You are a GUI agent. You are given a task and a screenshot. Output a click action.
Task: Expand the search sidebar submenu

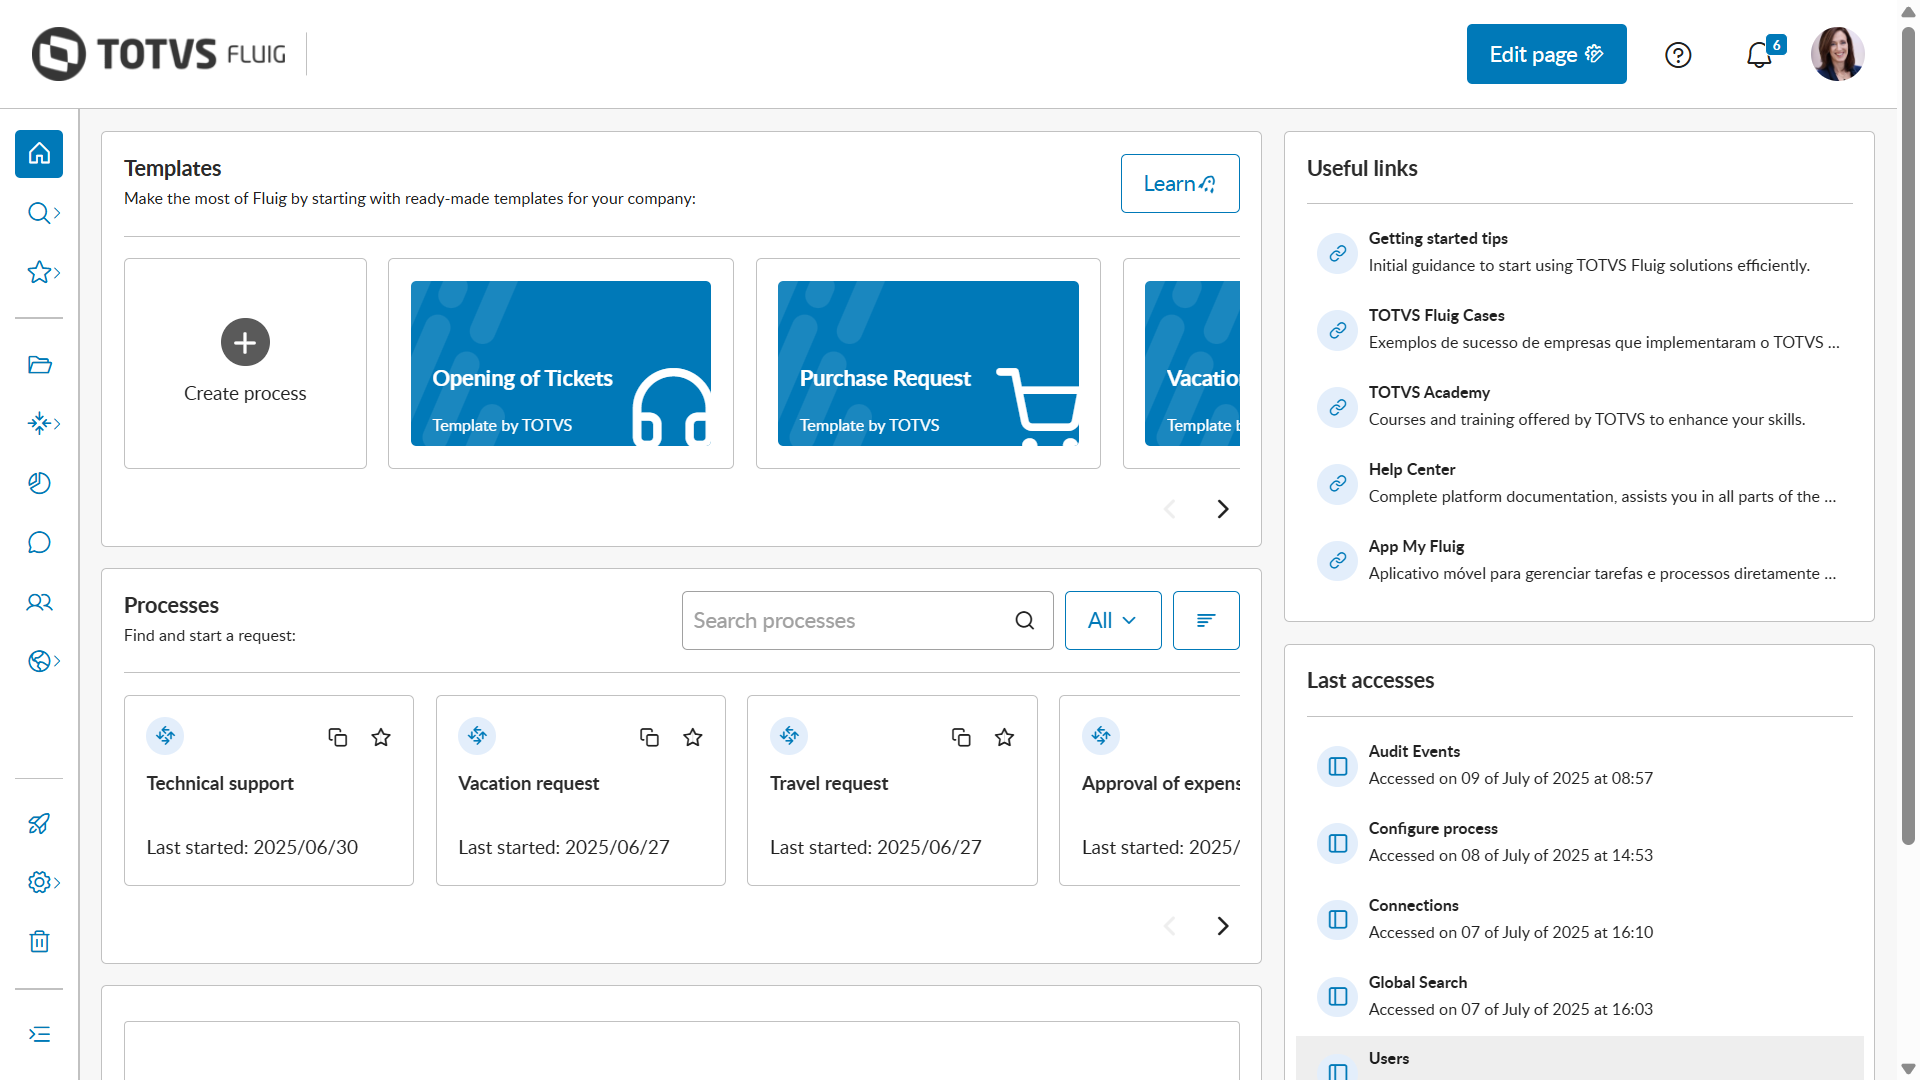point(44,213)
